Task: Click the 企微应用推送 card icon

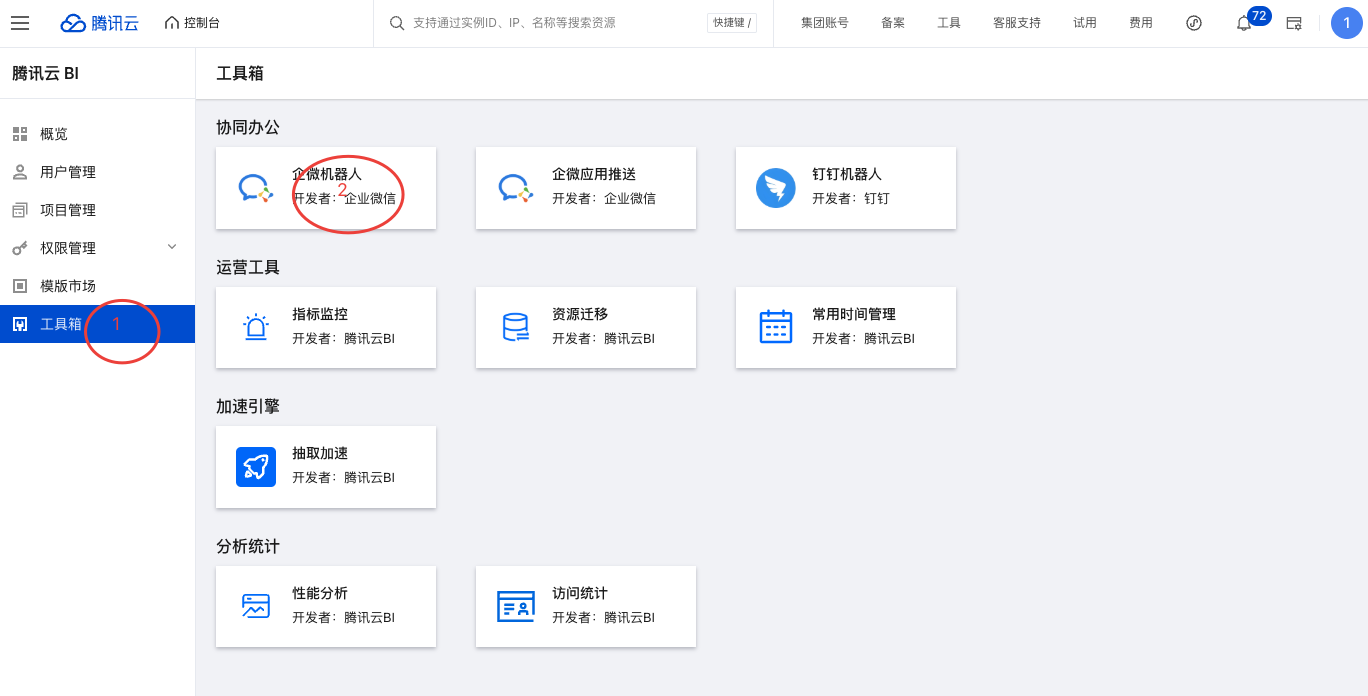Action: point(516,188)
